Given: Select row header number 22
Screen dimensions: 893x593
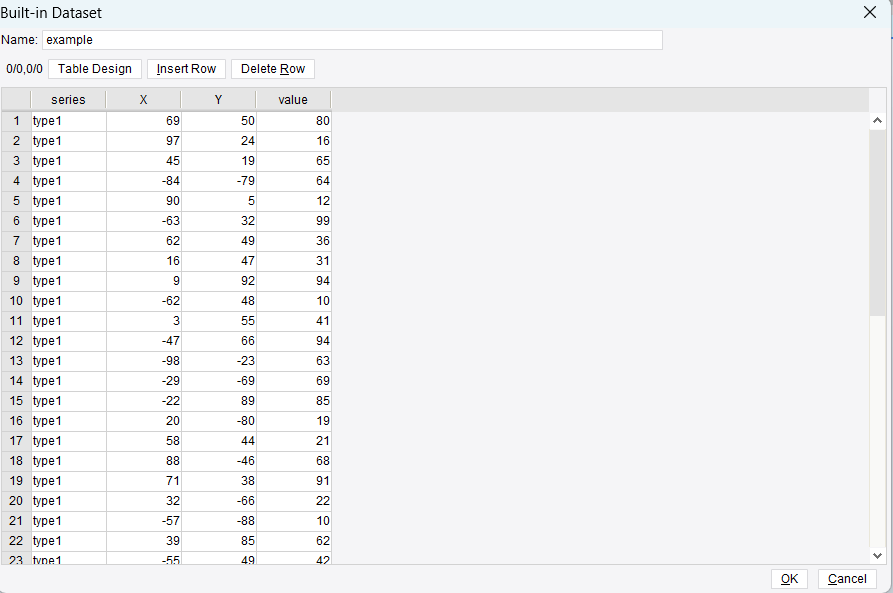Looking at the screenshot, I should 16,541.
